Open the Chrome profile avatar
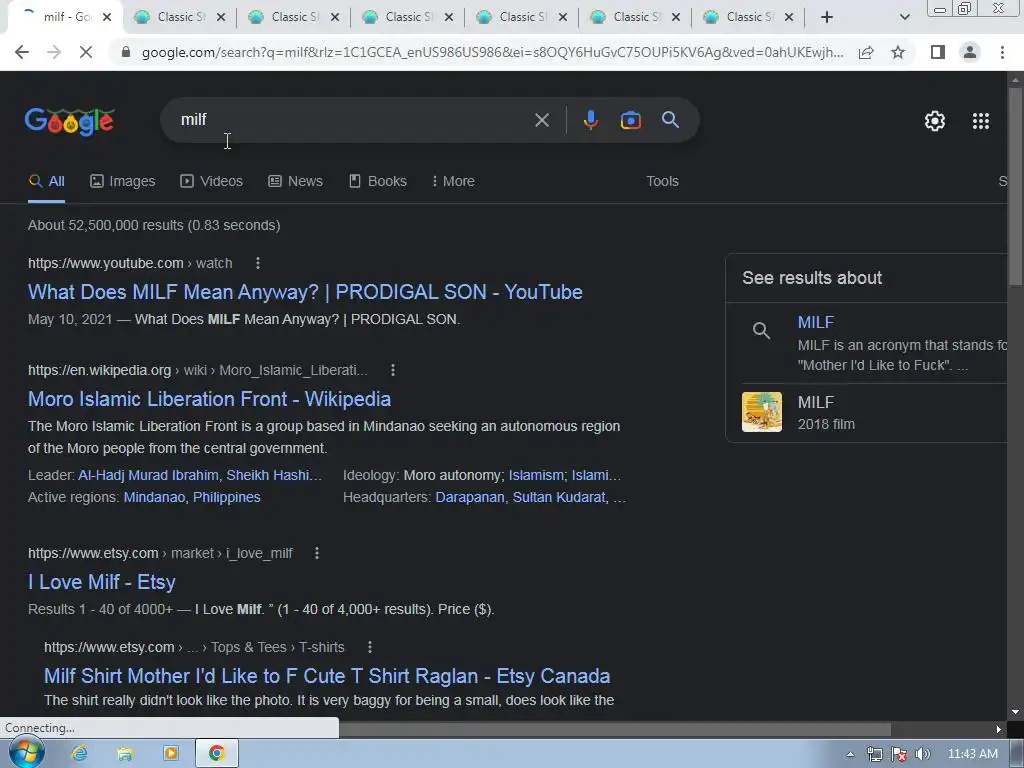Image resolution: width=1024 pixels, height=768 pixels. [x=970, y=52]
